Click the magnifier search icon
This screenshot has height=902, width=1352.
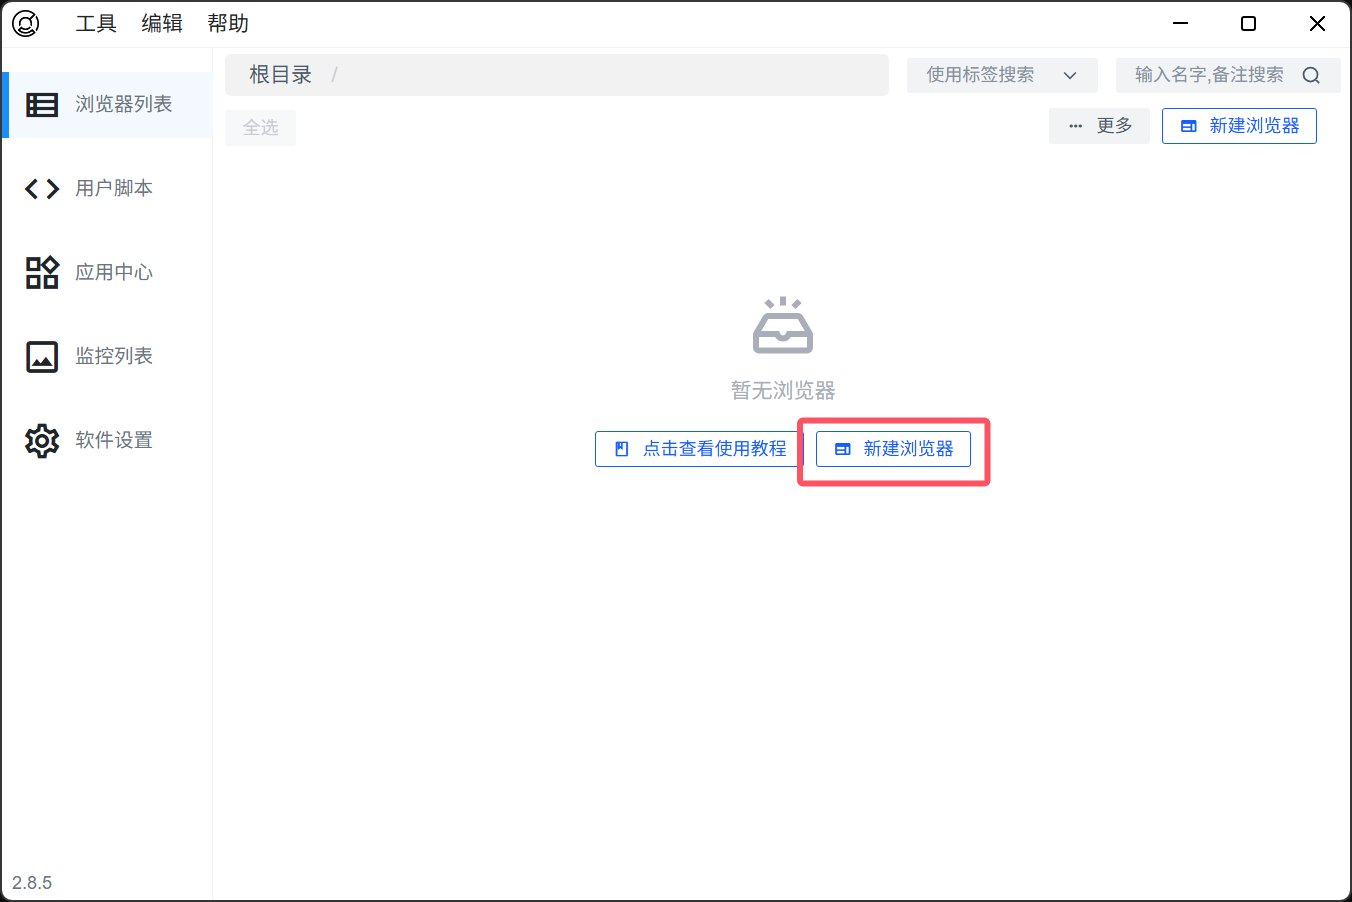tap(1311, 75)
